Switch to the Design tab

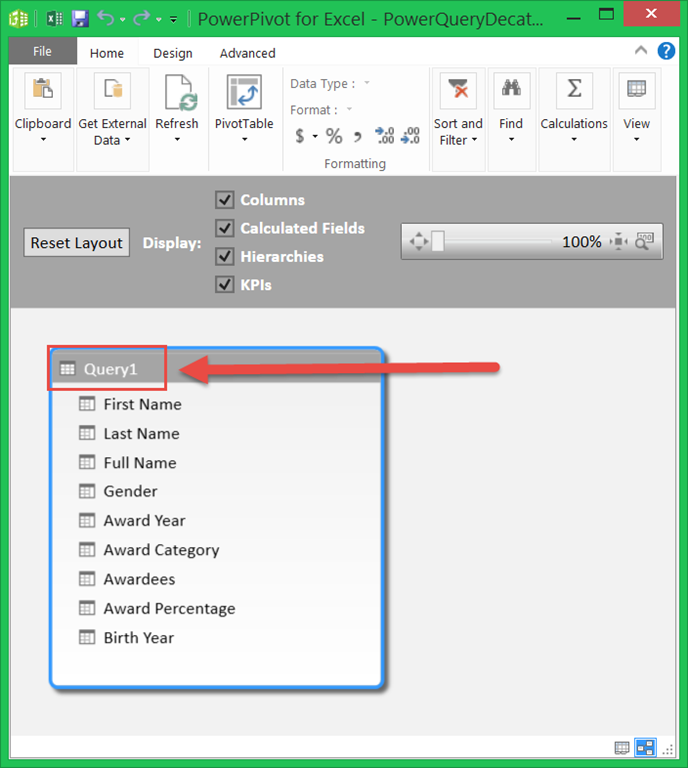tap(172, 53)
